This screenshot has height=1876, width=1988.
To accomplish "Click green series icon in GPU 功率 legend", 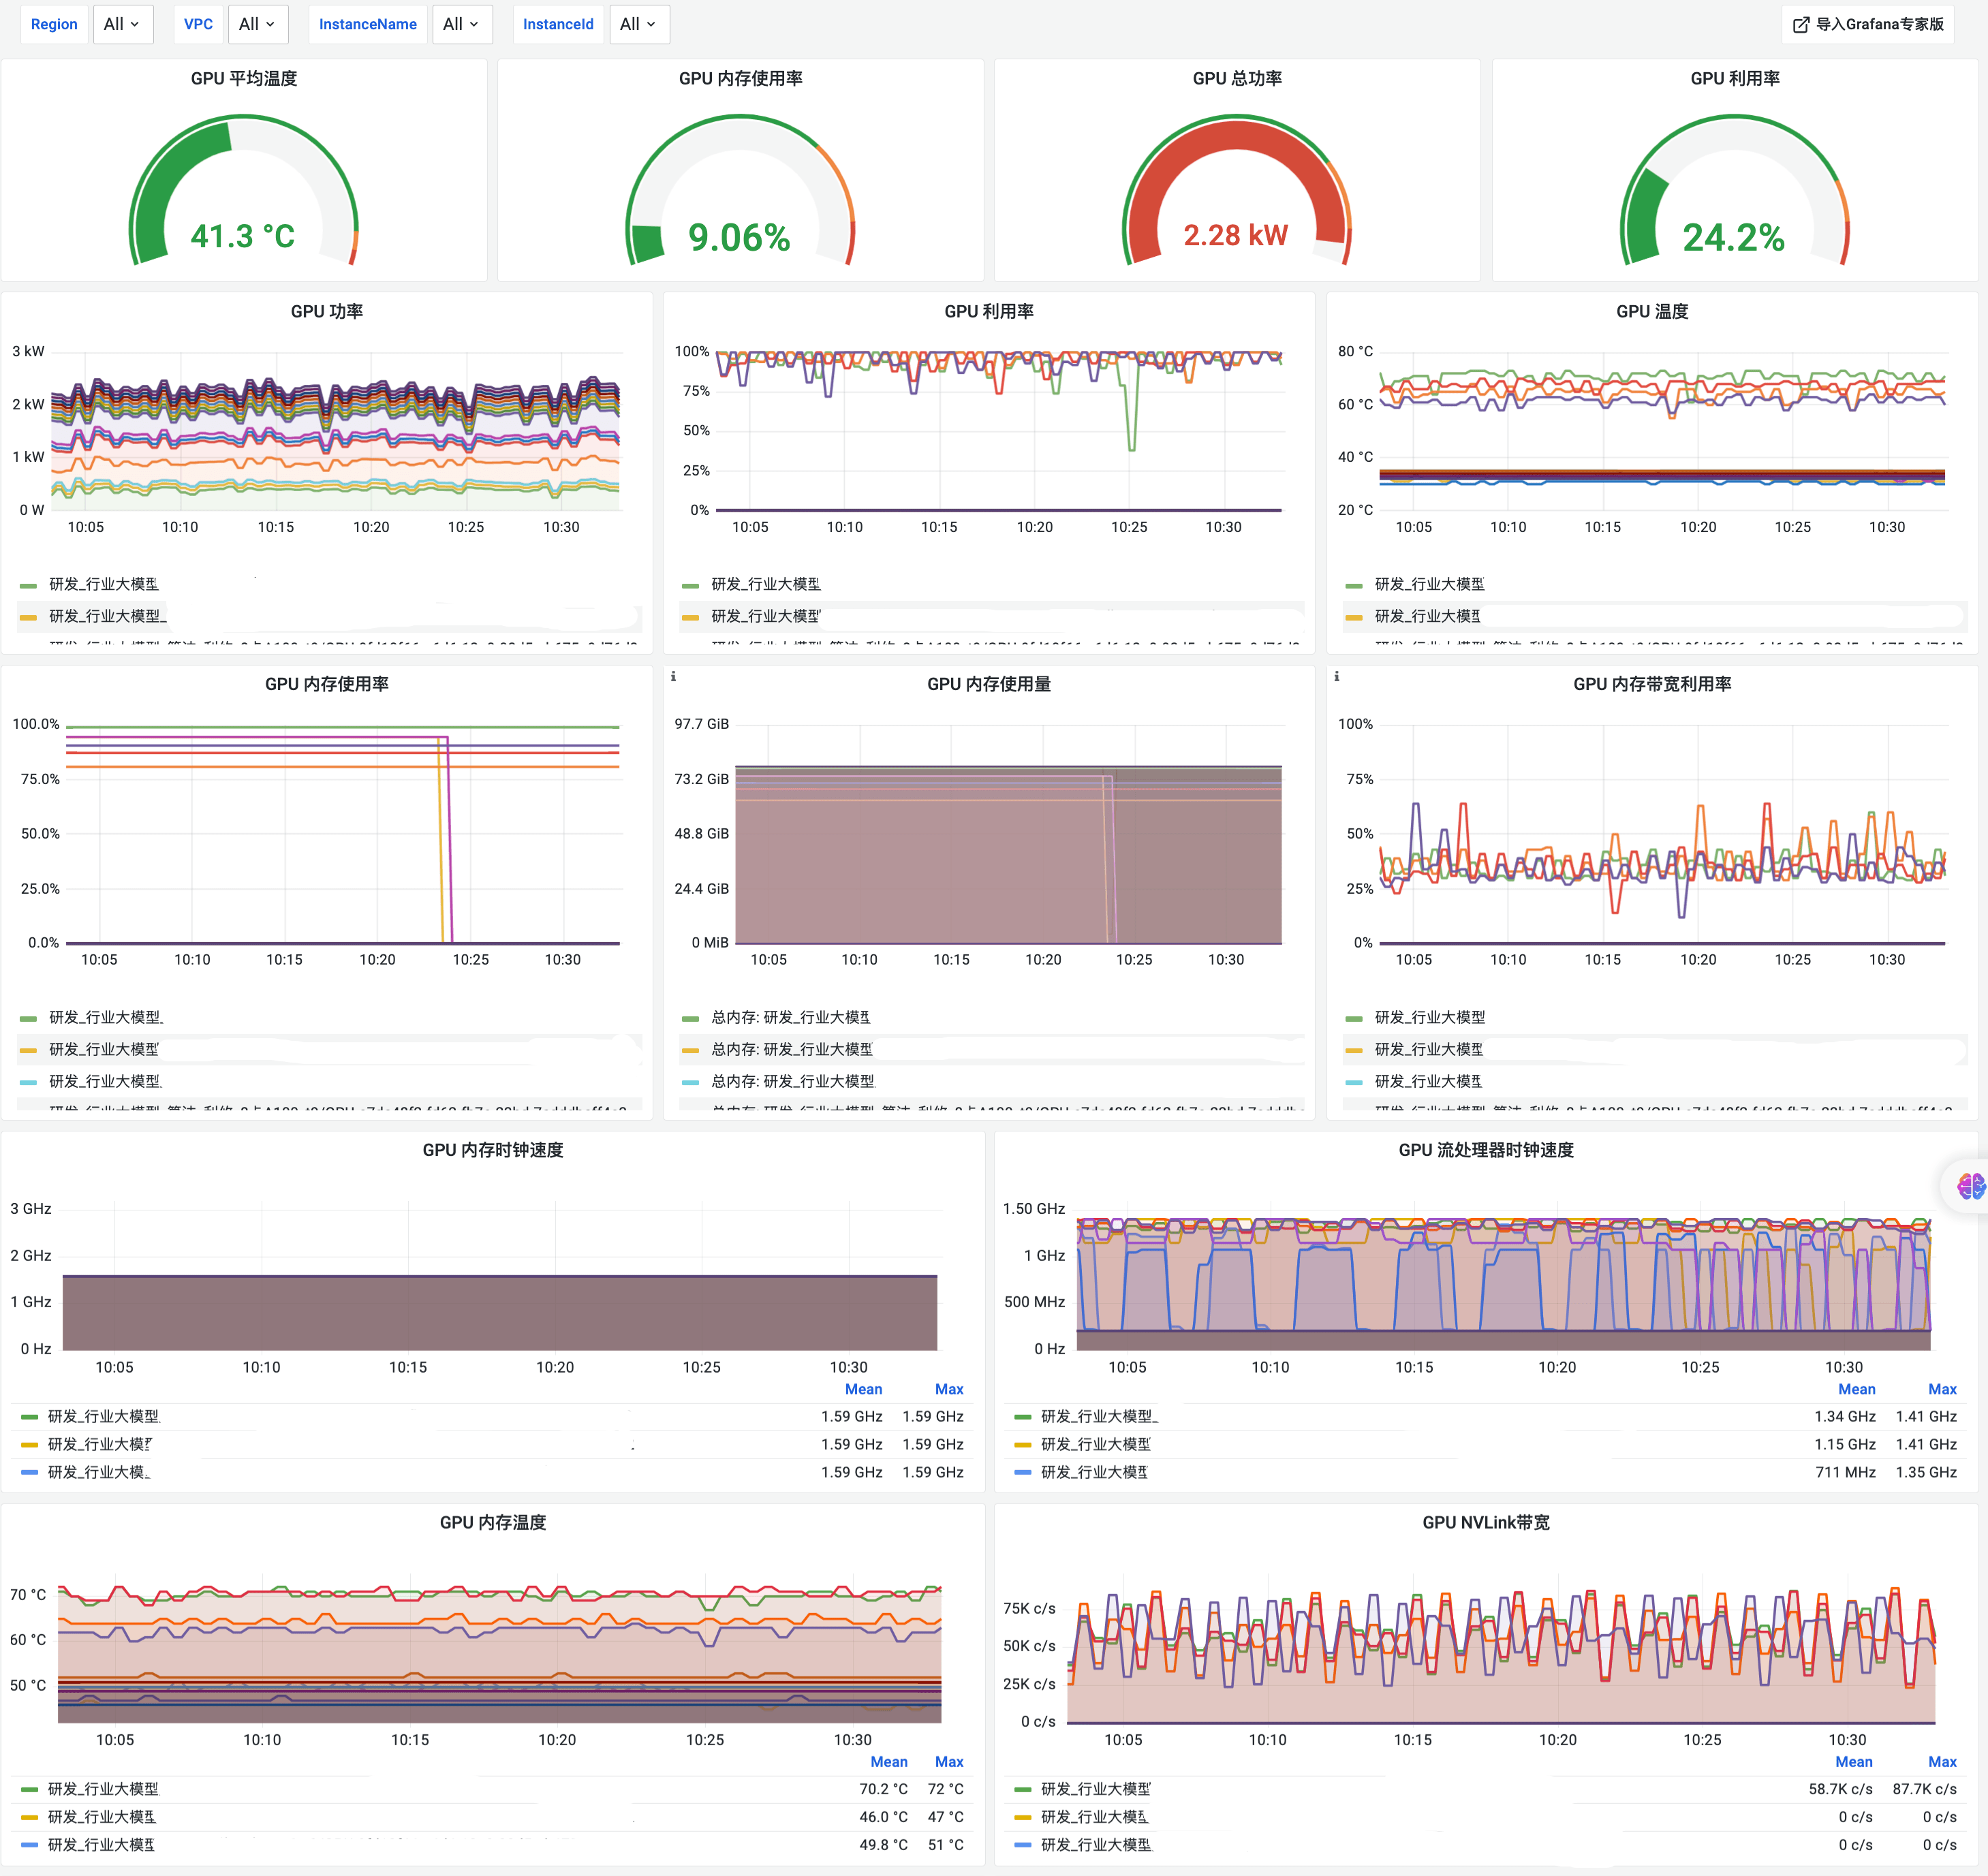I will pos(28,585).
